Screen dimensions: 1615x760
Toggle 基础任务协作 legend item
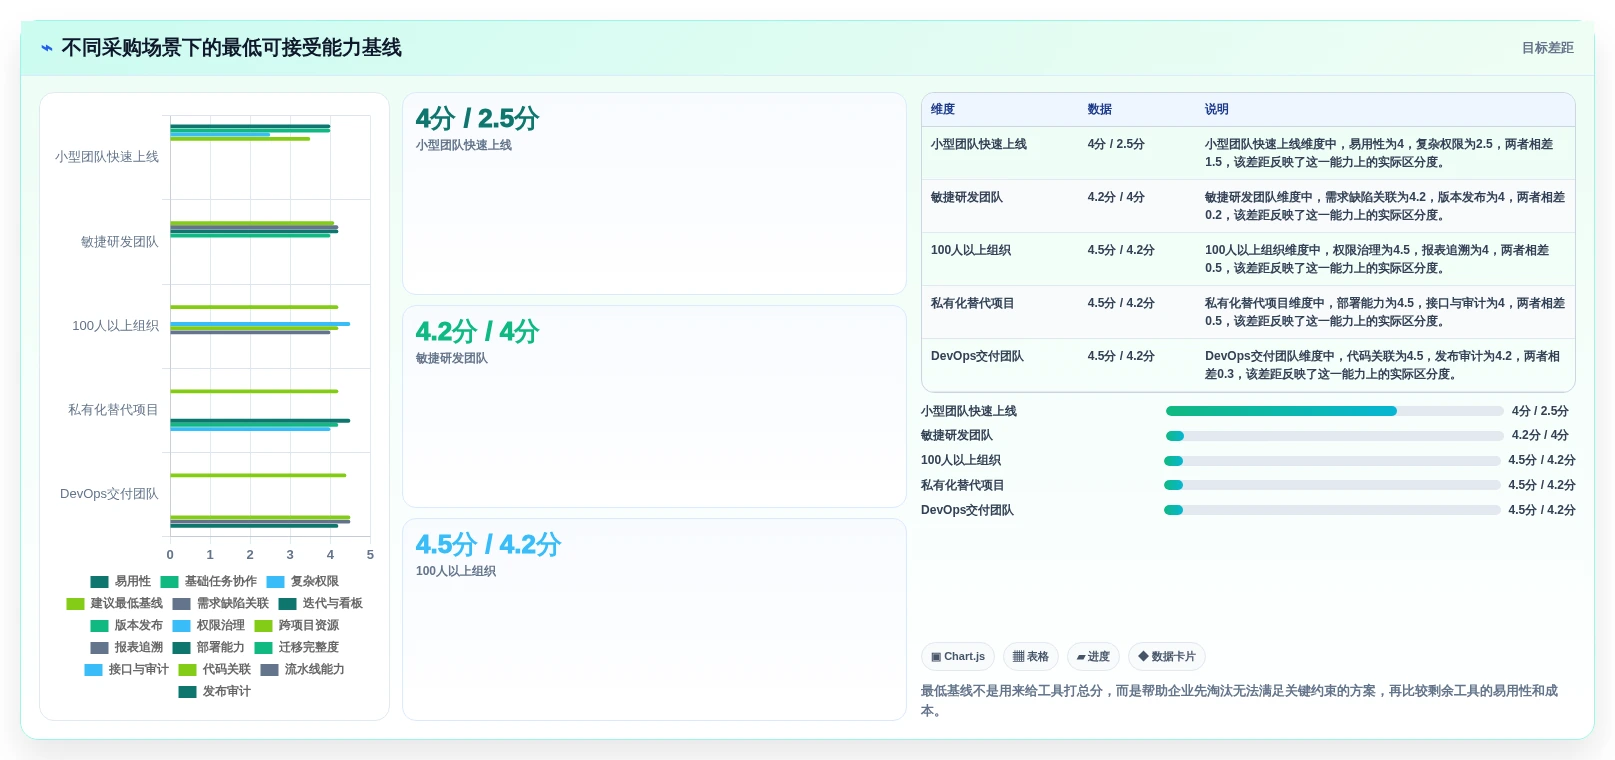point(208,582)
